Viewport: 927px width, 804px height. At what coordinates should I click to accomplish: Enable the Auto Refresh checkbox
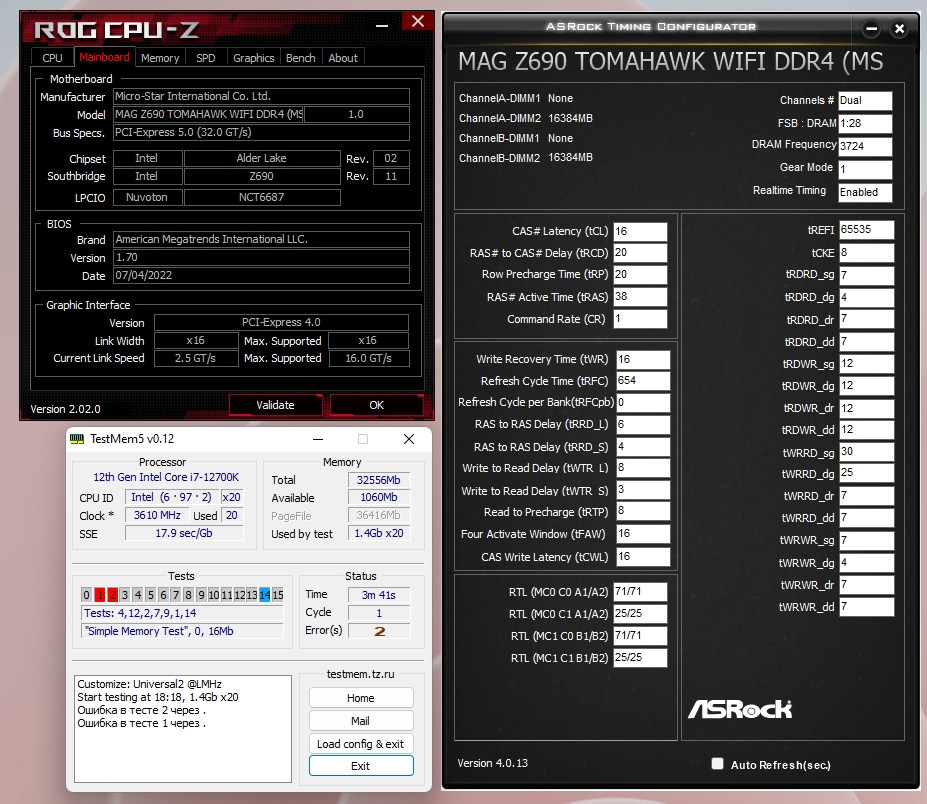(x=718, y=764)
